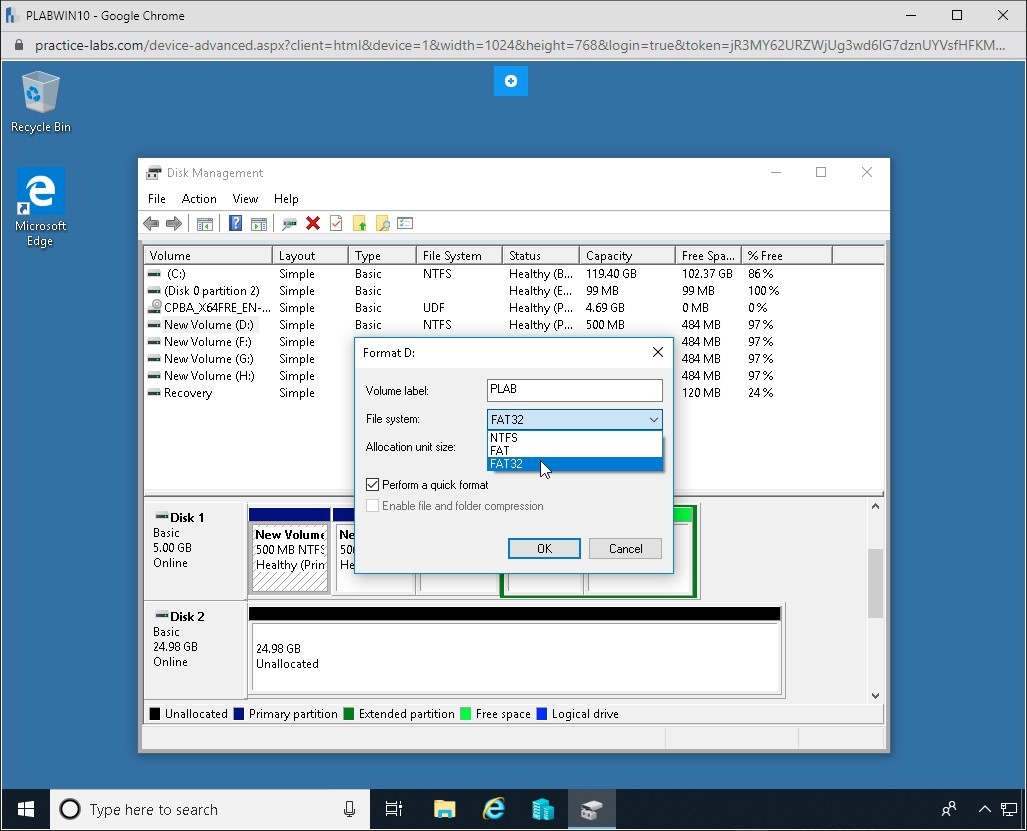Sort by the % Free column header
The image size is (1027, 831).
pyautogui.click(x=787, y=255)
